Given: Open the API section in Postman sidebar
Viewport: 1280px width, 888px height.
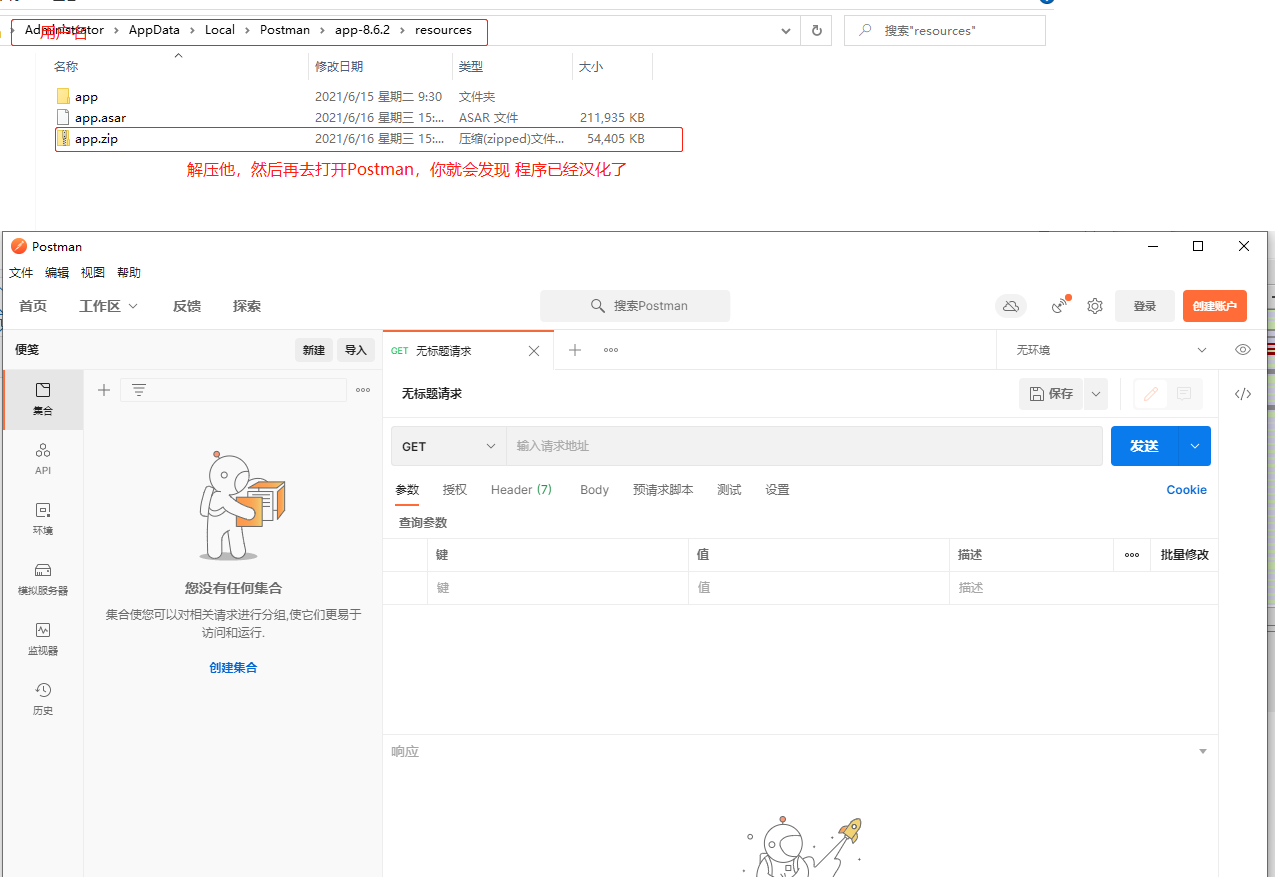Looking at the screenshot, I should tap(43, 459).
